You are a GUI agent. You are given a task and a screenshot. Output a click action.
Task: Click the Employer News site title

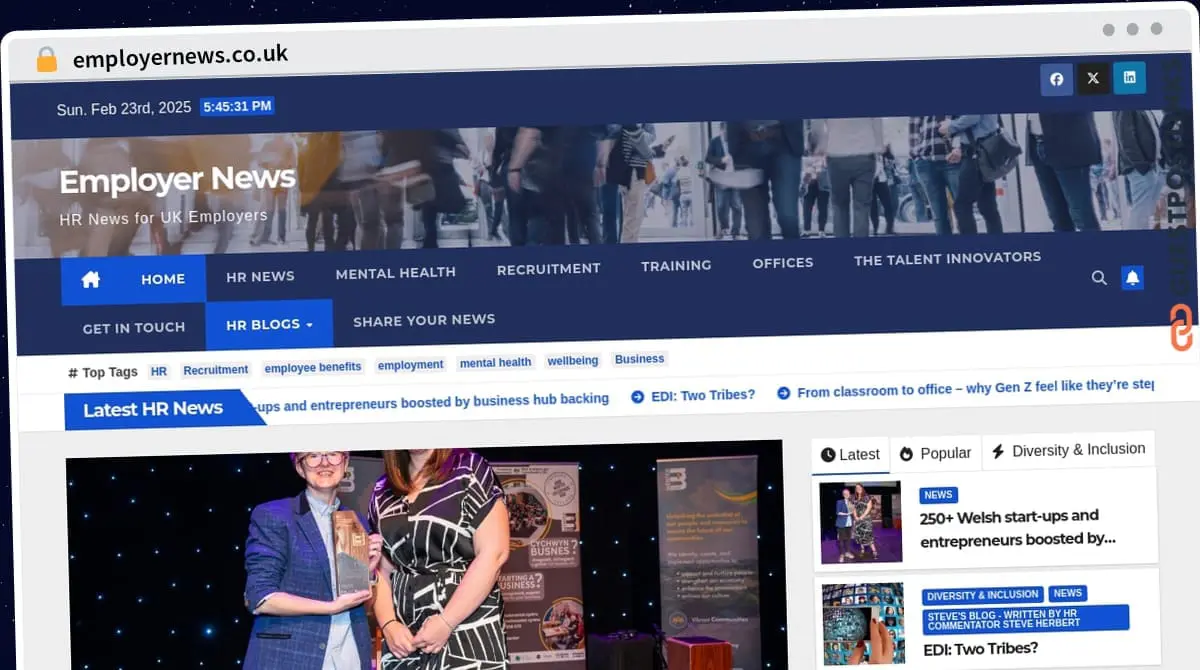(x=177, y=181)
